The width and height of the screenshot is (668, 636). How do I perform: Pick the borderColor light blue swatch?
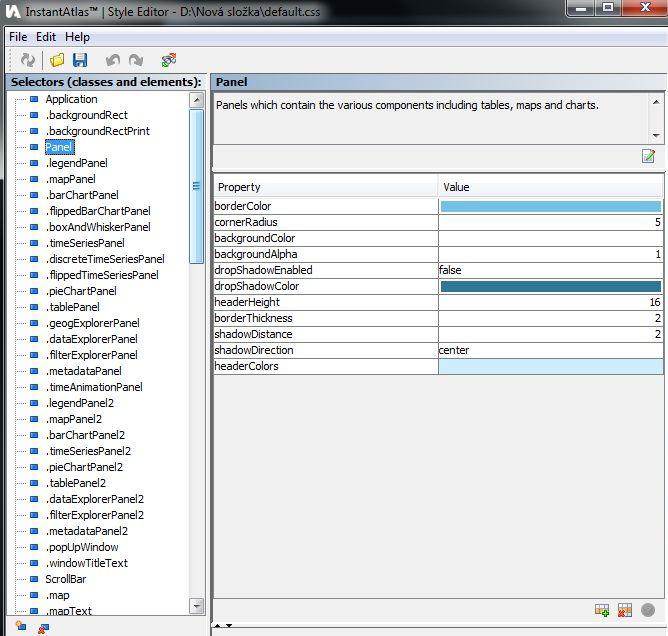pyautogui.click(x=550, y=207)
